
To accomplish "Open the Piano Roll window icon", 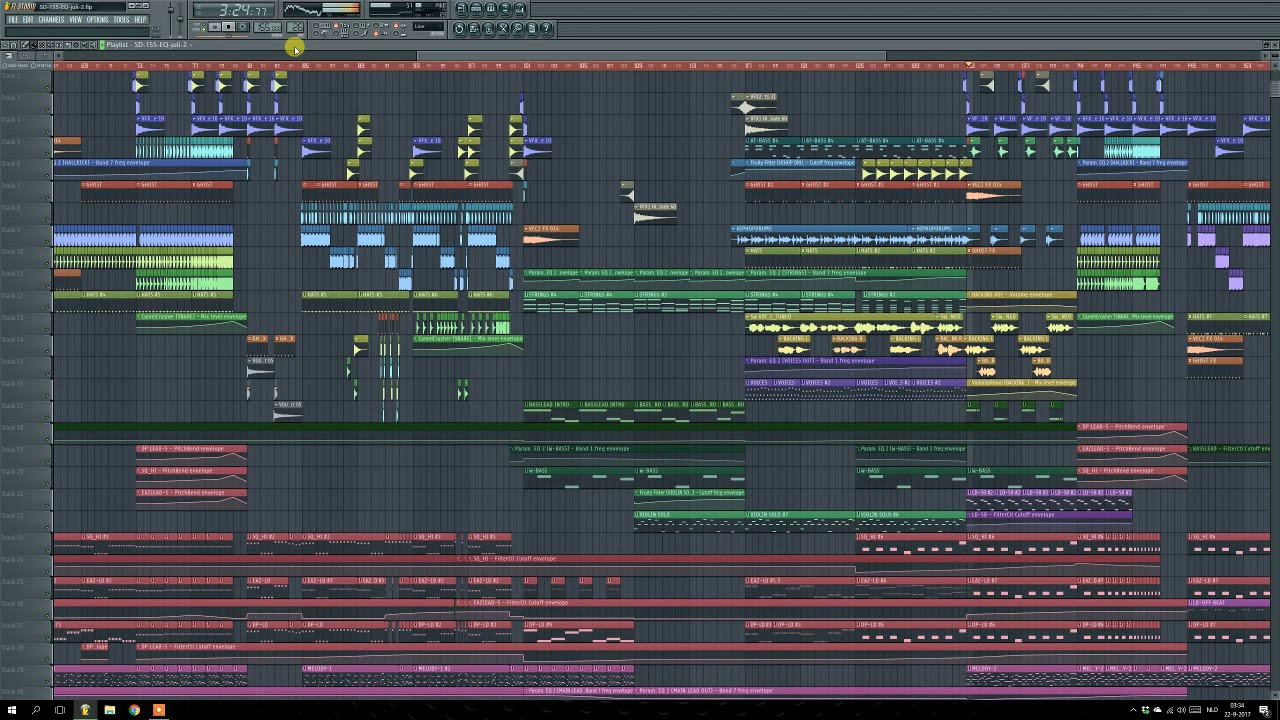I will 491,9.
